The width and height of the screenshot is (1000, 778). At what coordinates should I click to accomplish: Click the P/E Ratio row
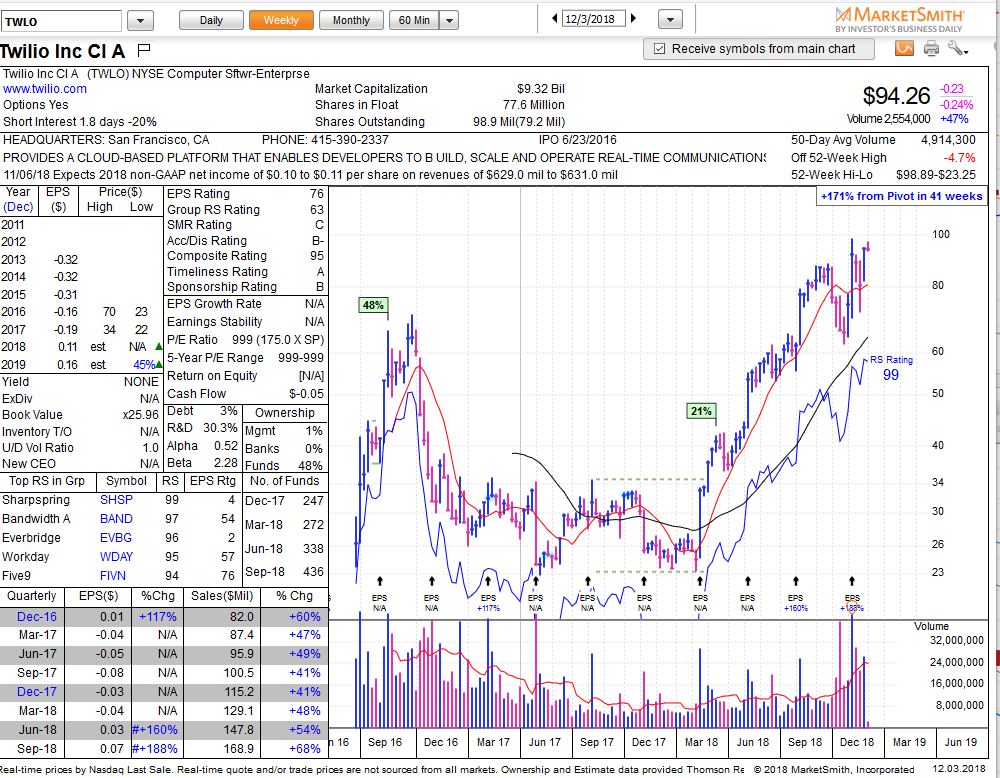coord(246,340)
